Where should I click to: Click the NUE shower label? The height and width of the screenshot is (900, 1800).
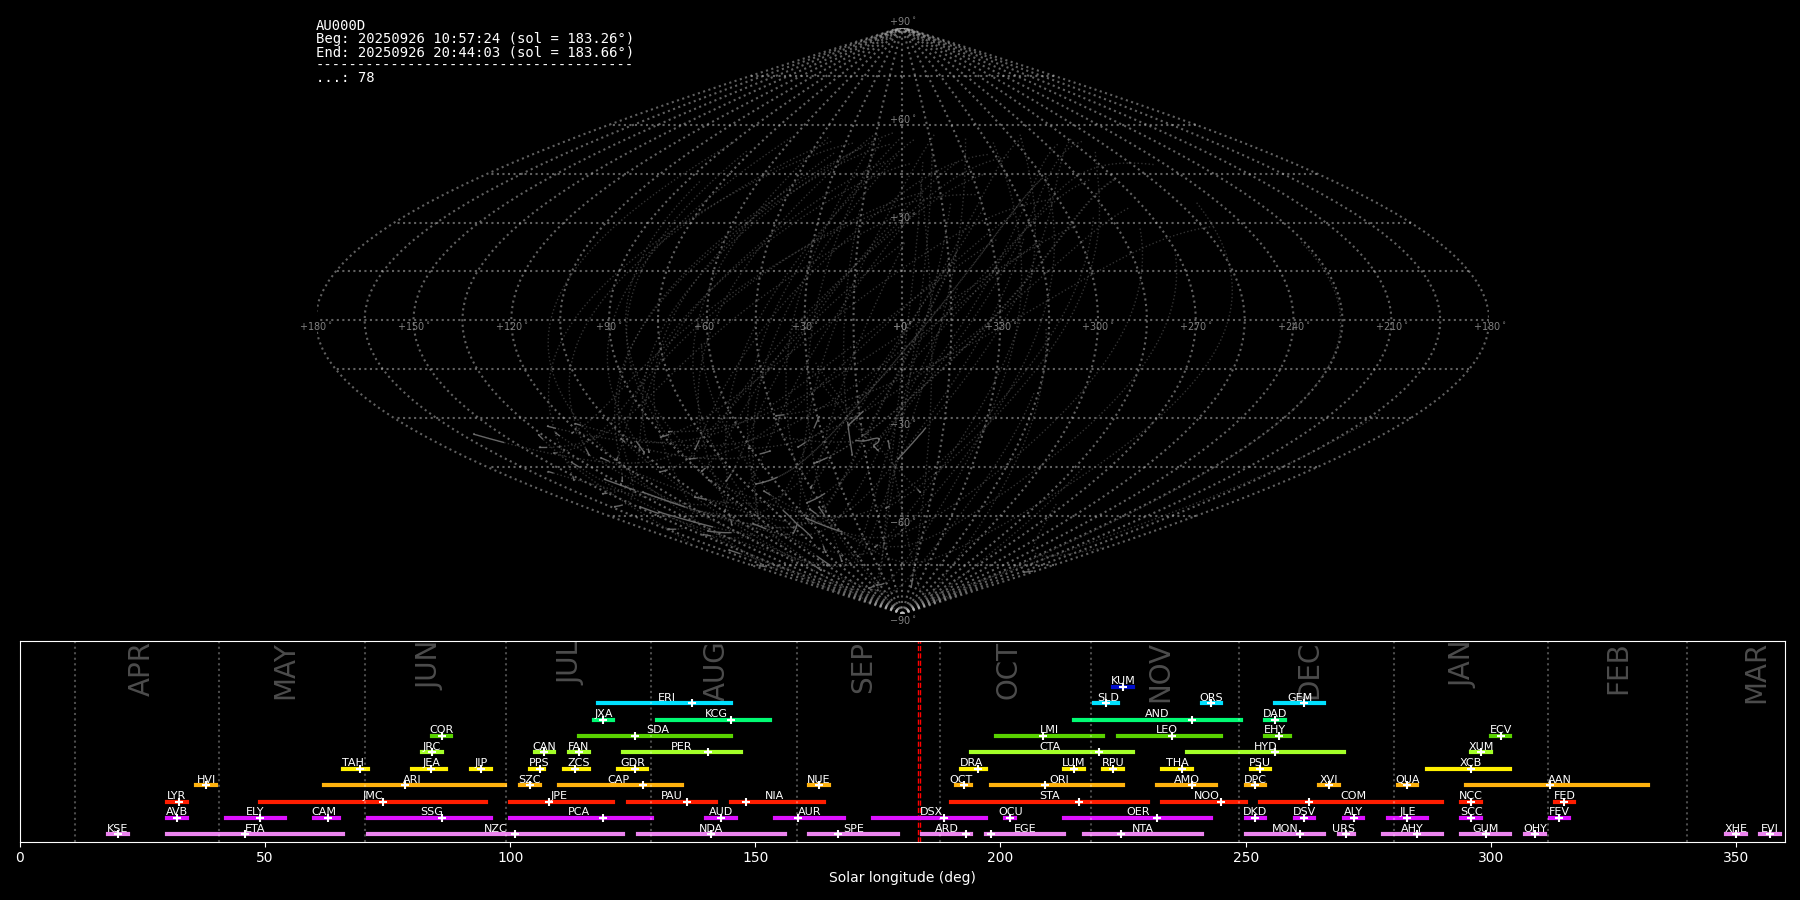818,780
